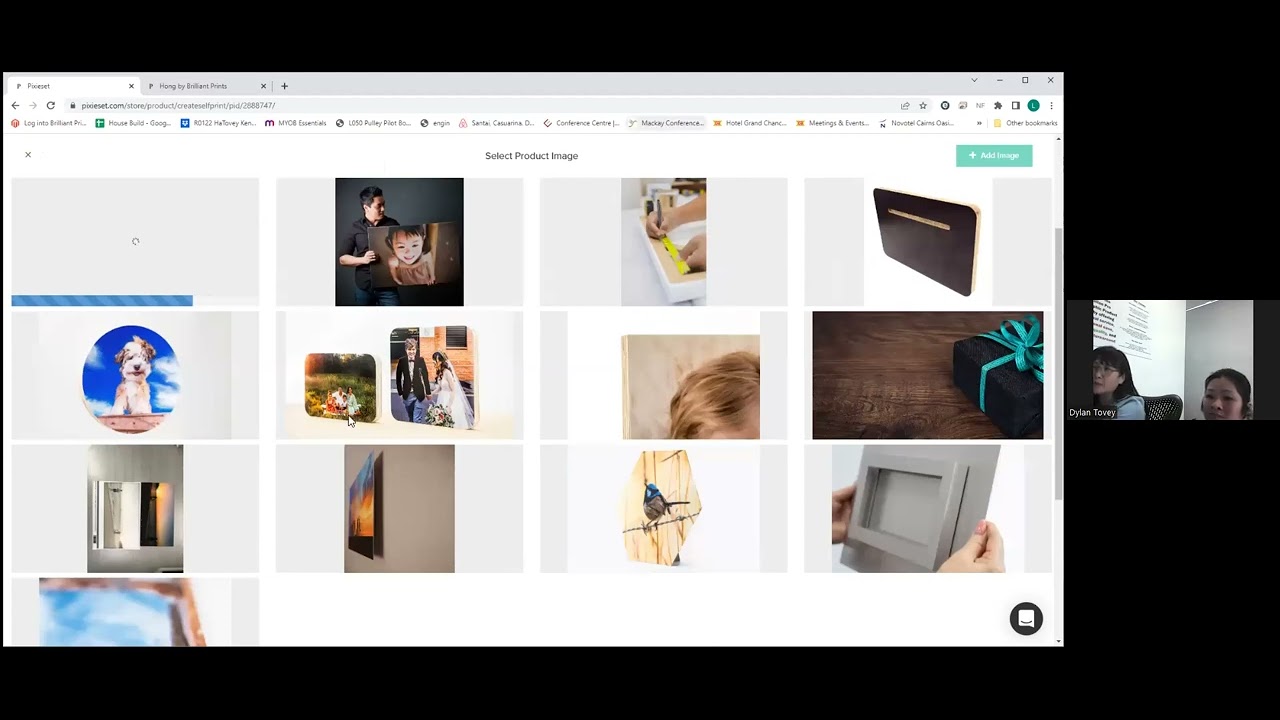1280x720 pixels.
Task: Toggle the browser side panel
Action: (1015, 105)
